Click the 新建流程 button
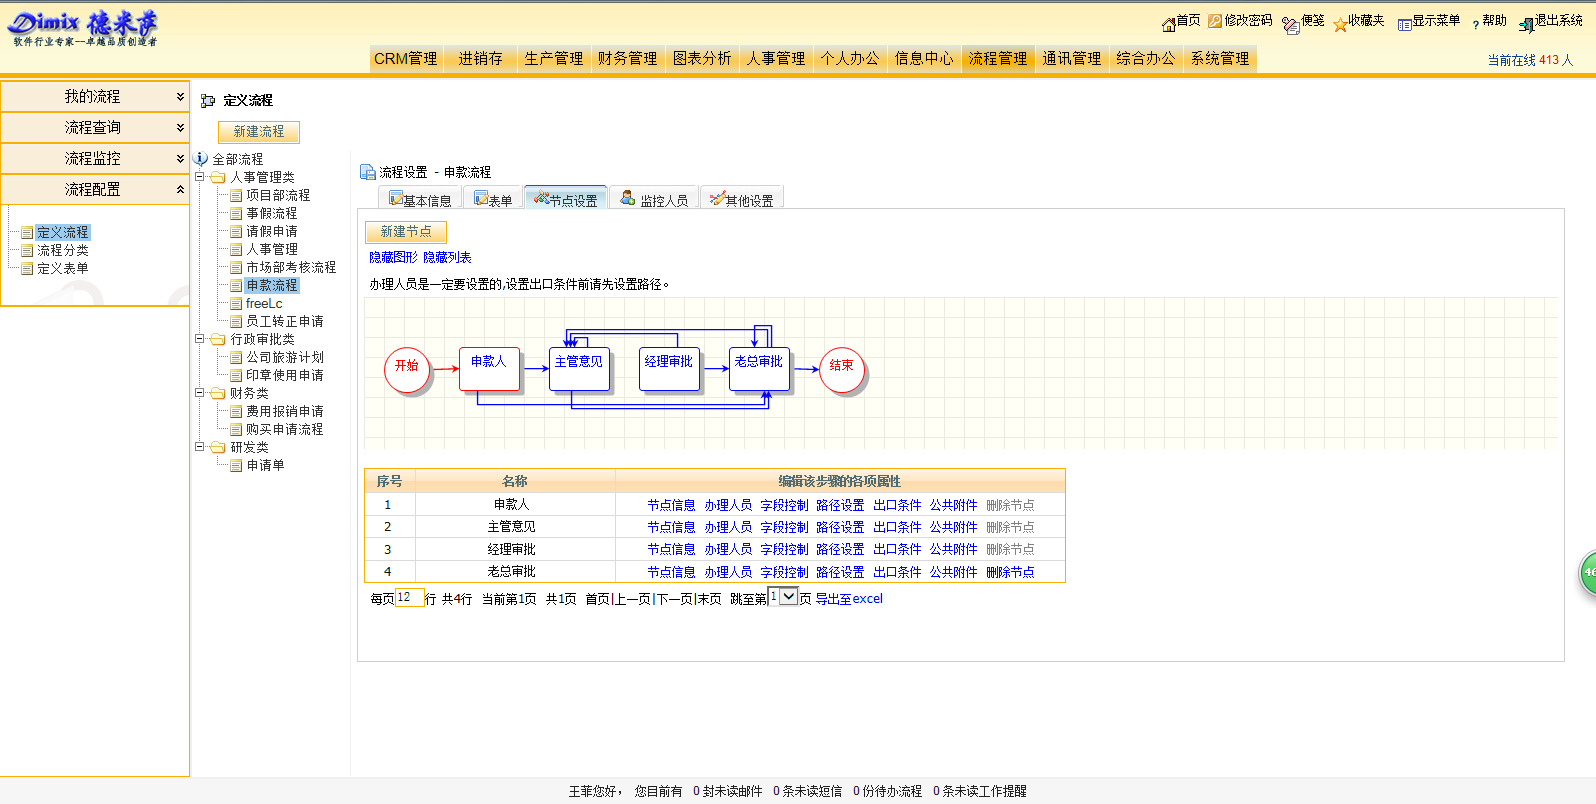The height and width of the screenshot is (804, 1596). coord(259,132)
